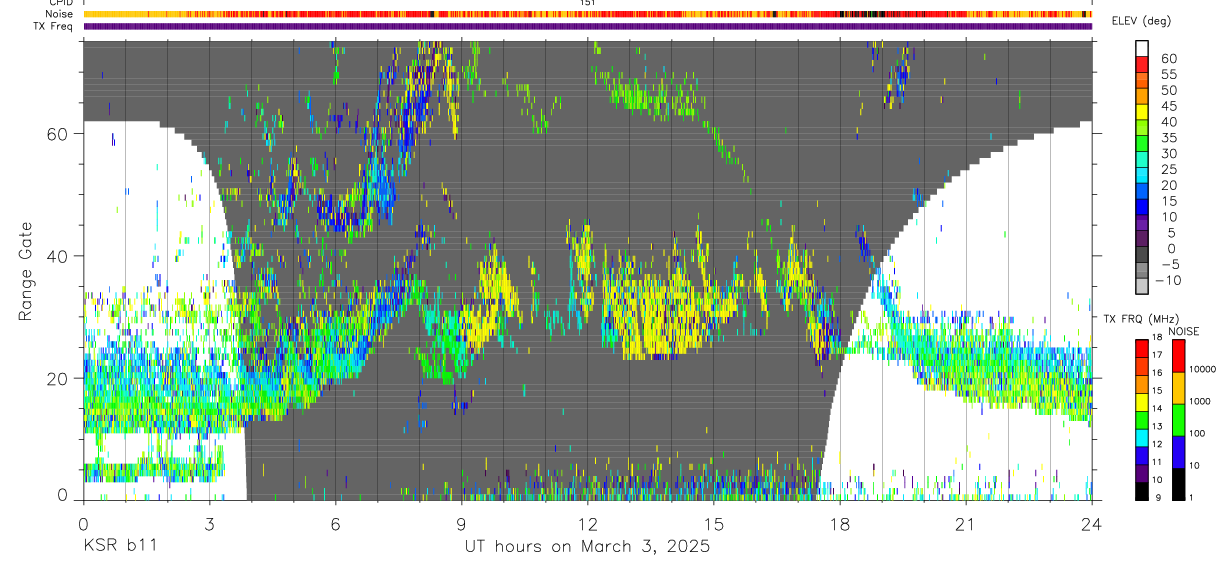Viewport: 1228px width, 567px height.
Task: Click the purple TX Freq strip above the plot
Action: [x=587, y=26]
